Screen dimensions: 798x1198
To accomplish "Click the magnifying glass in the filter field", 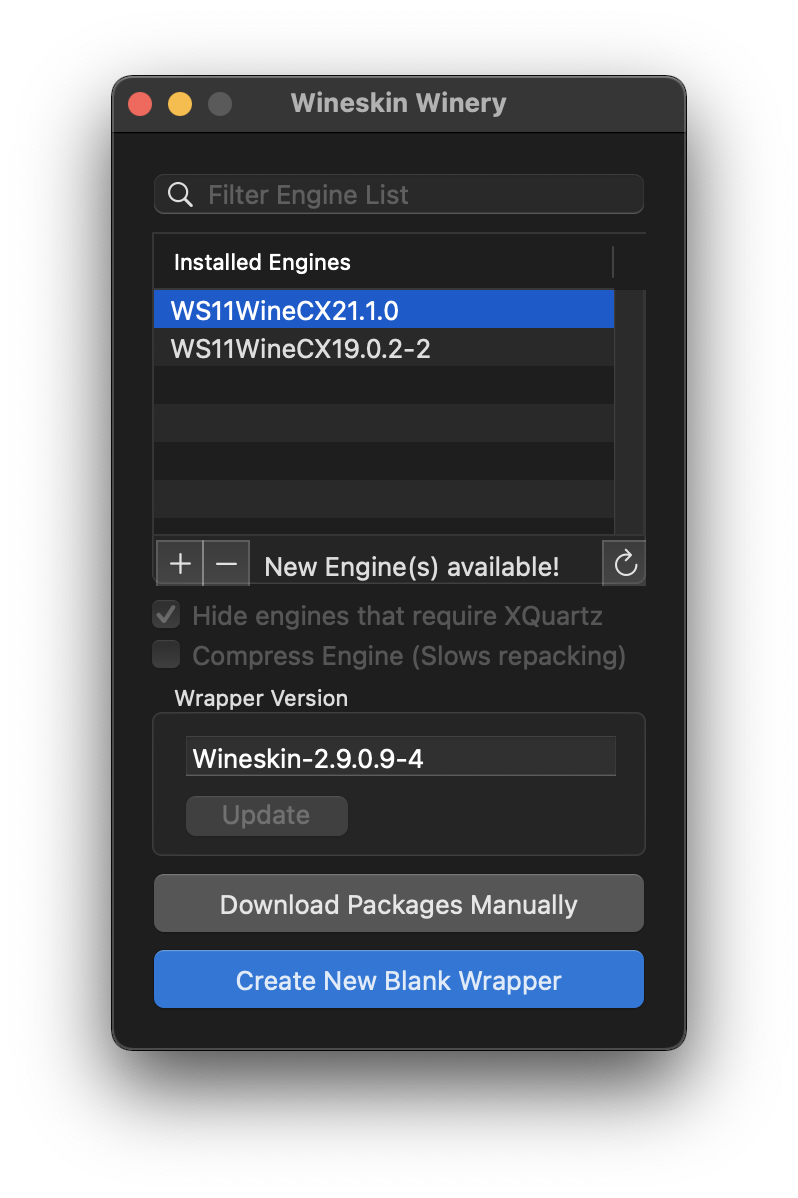I will point(180,193).
